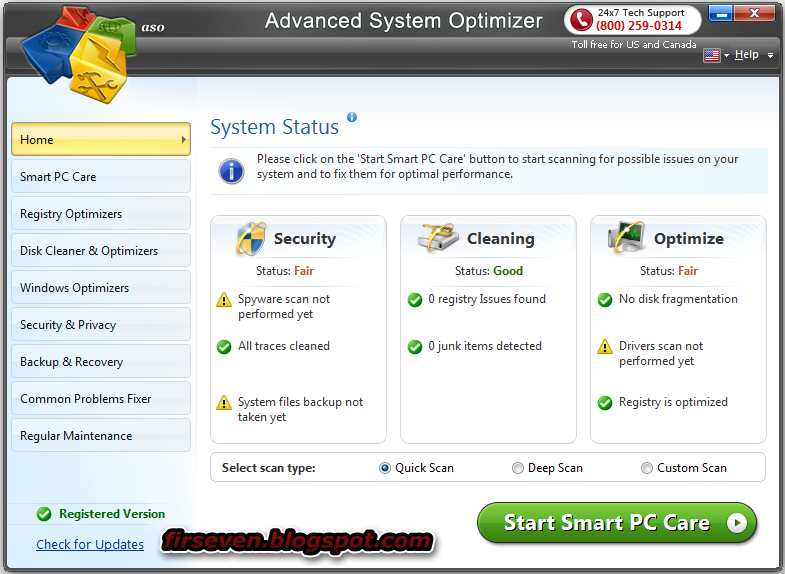Click play arrow icon on Start Smart PC Care
Image resolution: width=785 pixels, height=574 pixels.
coord(736,523)
